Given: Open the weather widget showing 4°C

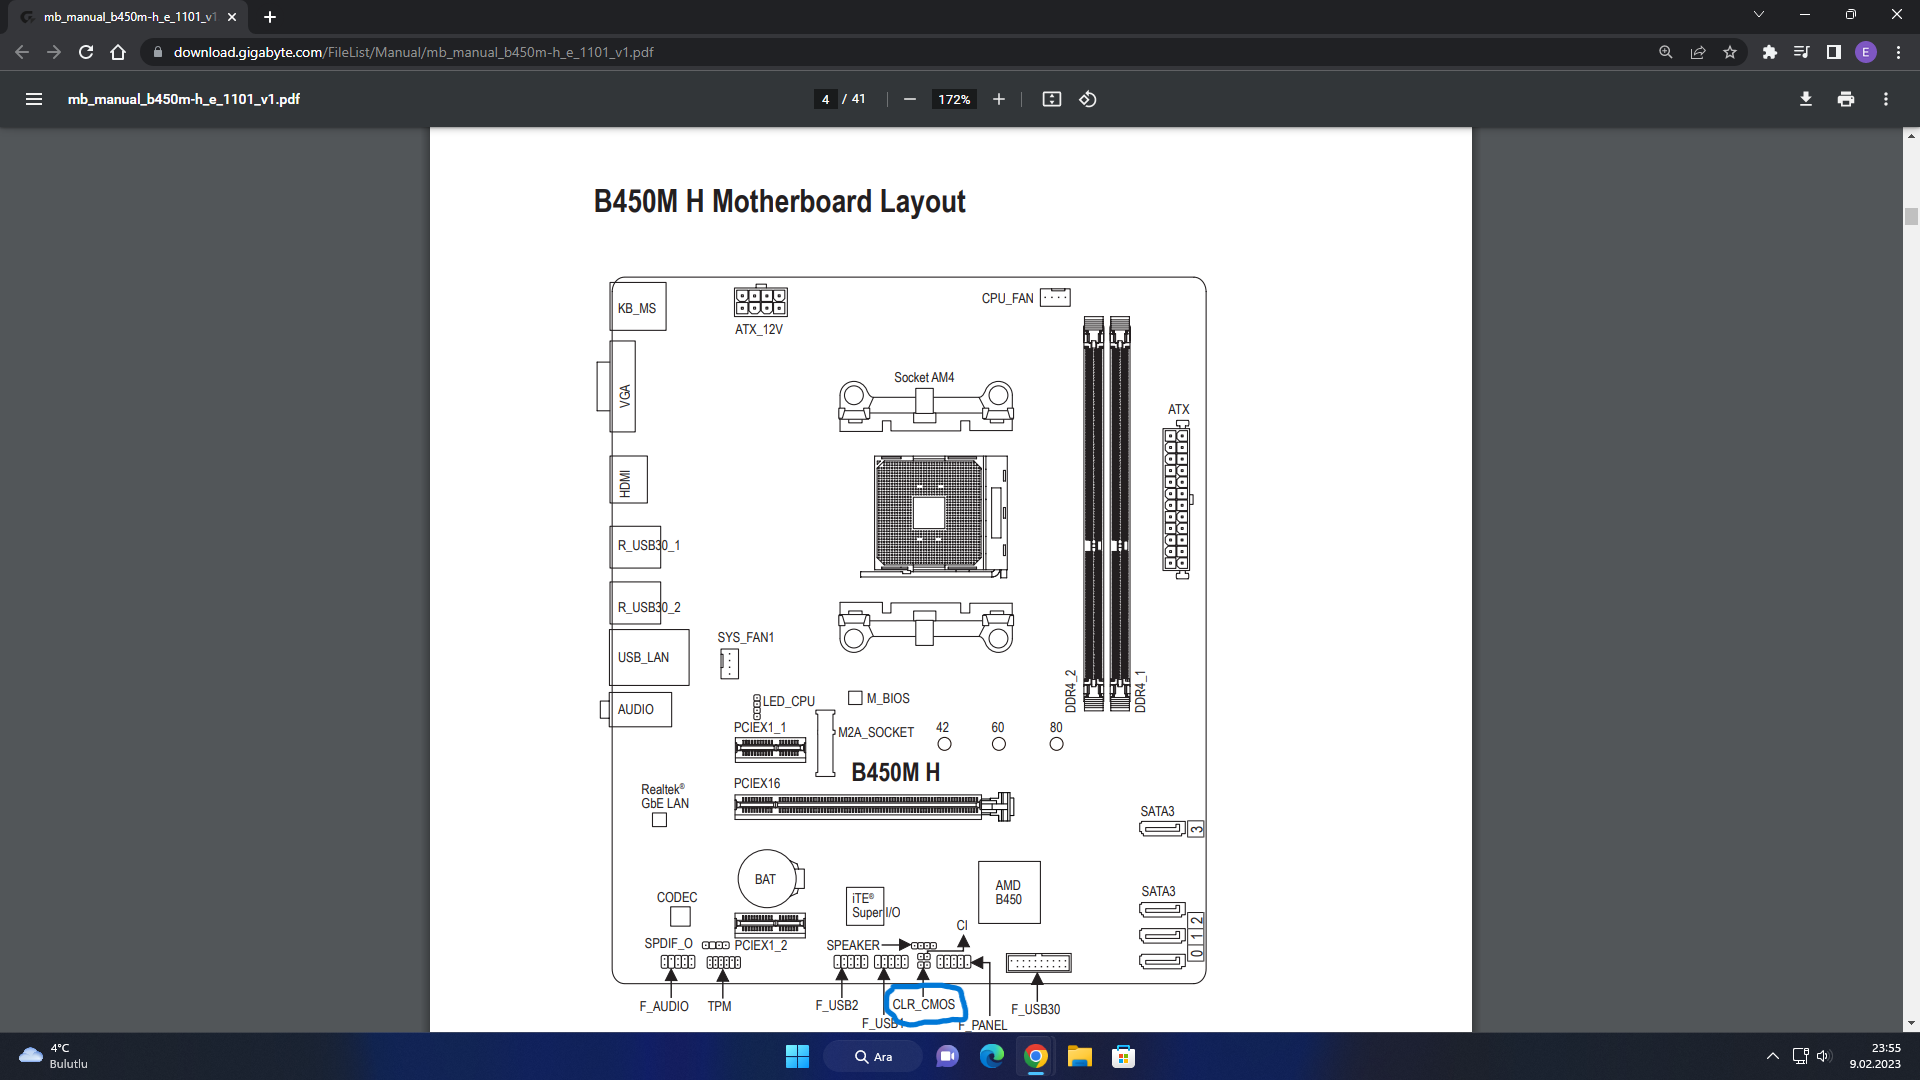Looking at the screenshot, I should coord(55,1056).
